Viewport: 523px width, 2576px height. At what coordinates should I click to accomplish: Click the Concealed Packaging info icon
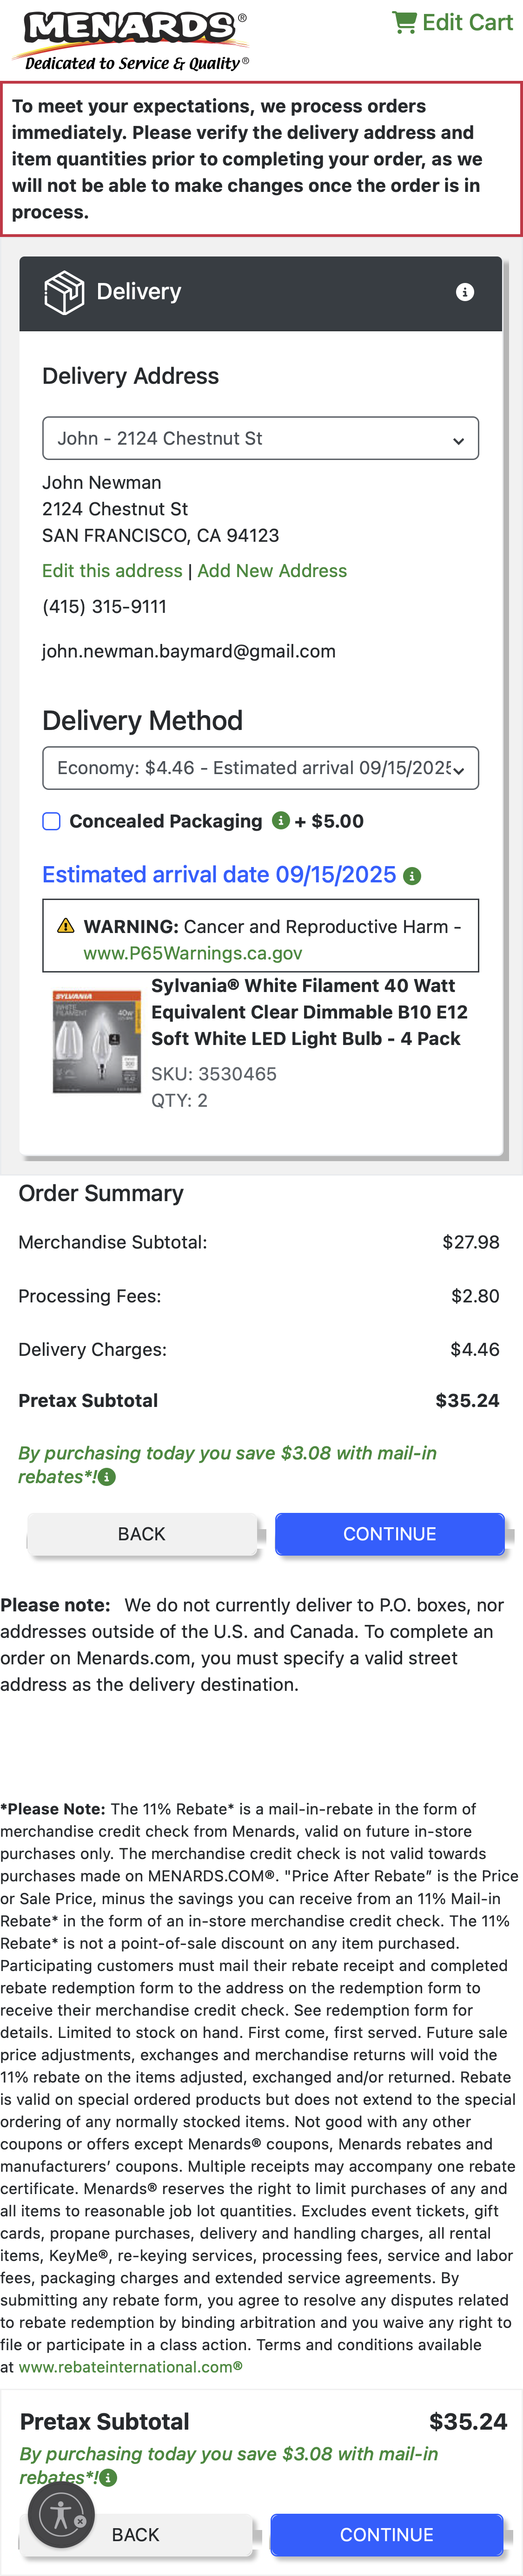tap(281, 821)
